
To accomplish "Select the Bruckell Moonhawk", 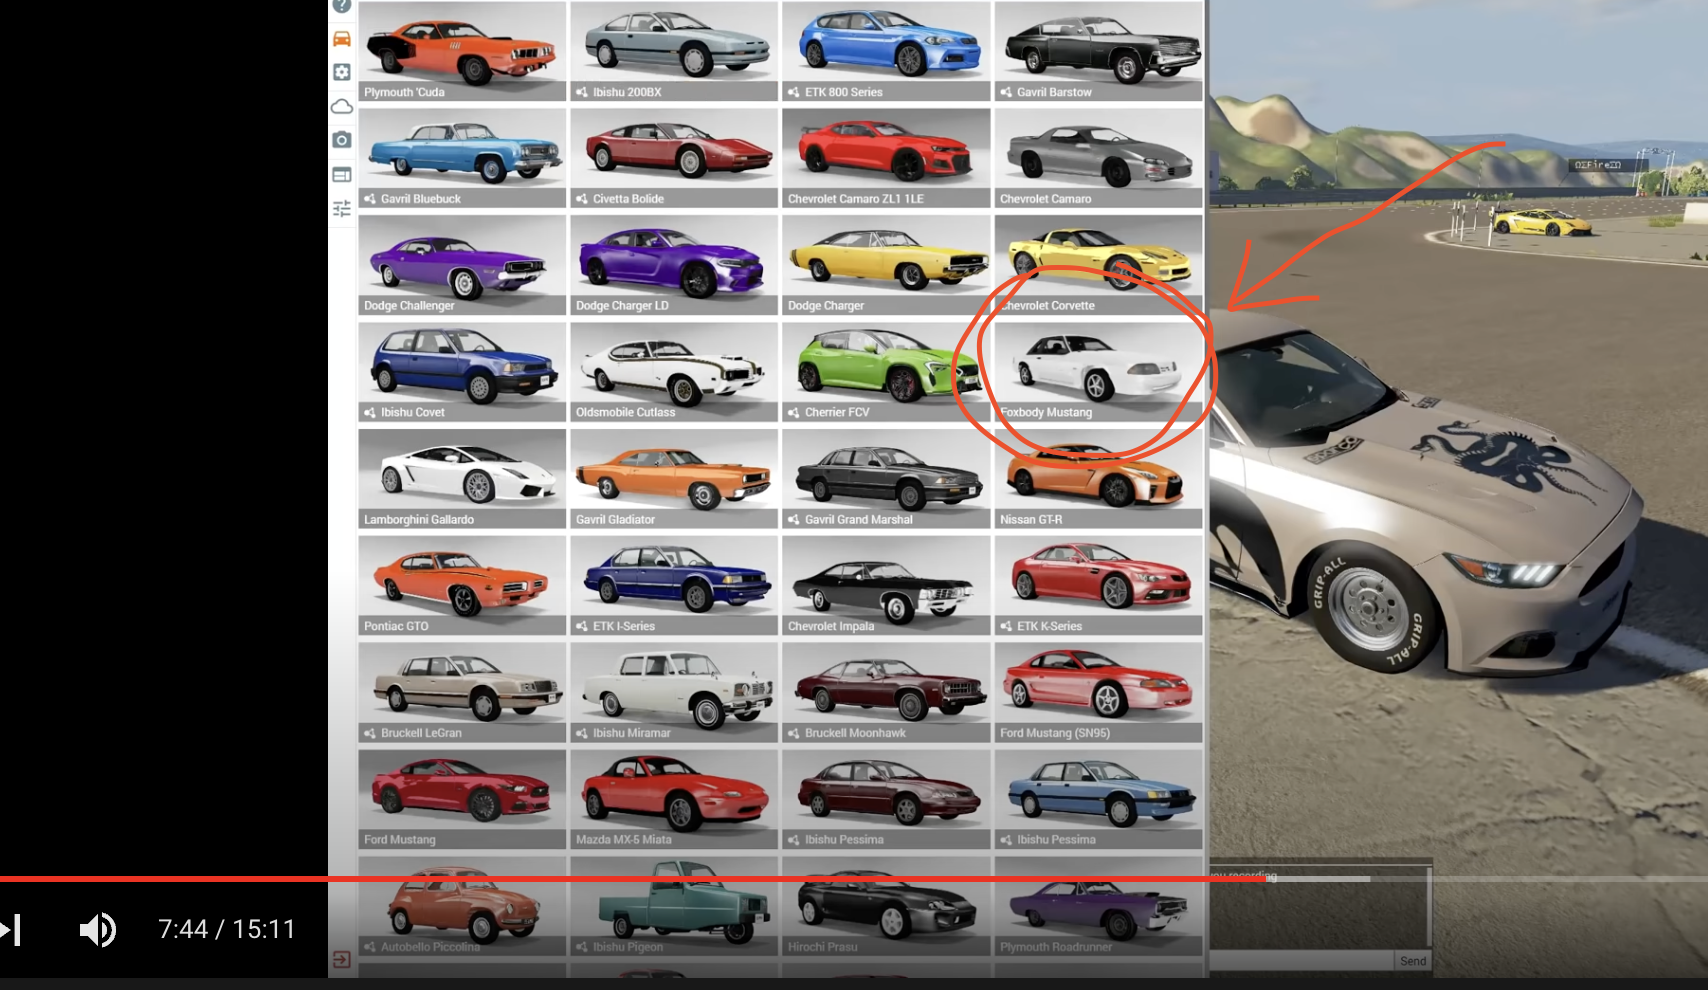I will coord(886,693).
